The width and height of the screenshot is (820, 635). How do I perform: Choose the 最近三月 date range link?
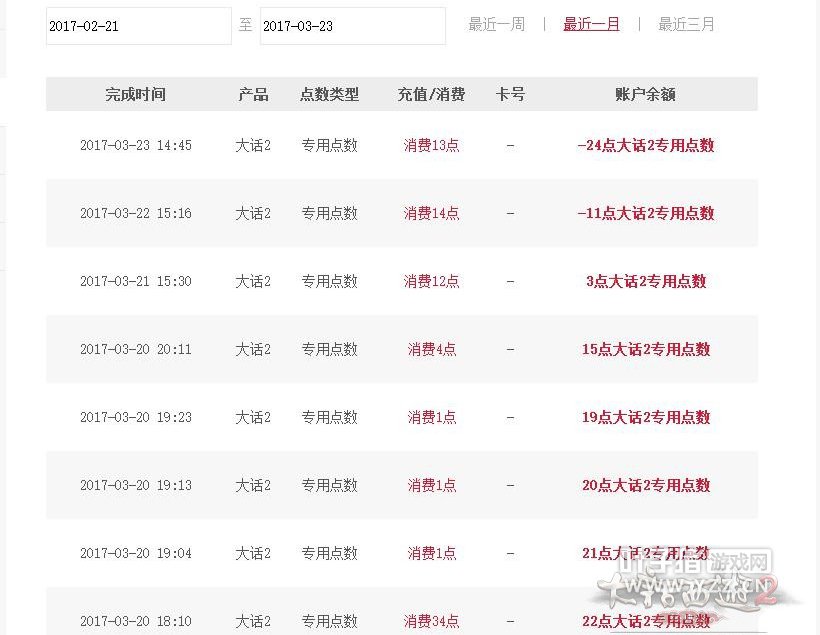(x=686, y=24)
